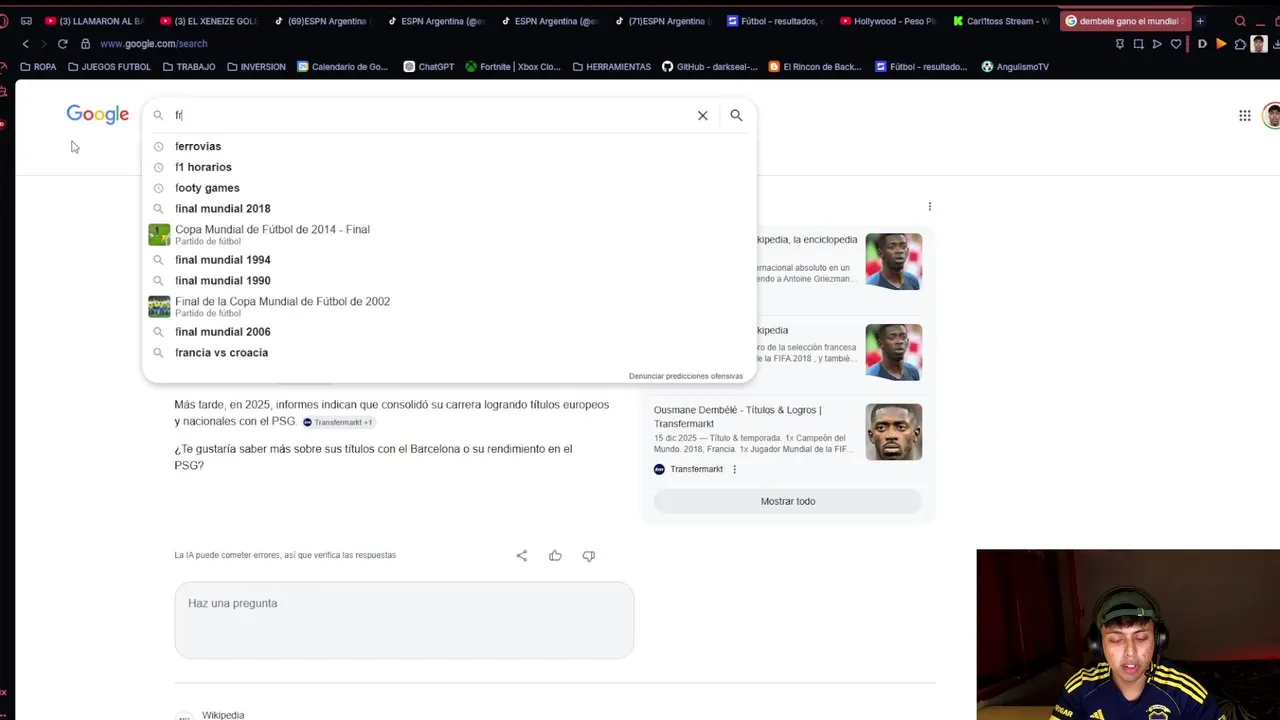Open the INVERSION bookmarks folder
This screenshot has height=720, width=1280.
tap(256, 67)
